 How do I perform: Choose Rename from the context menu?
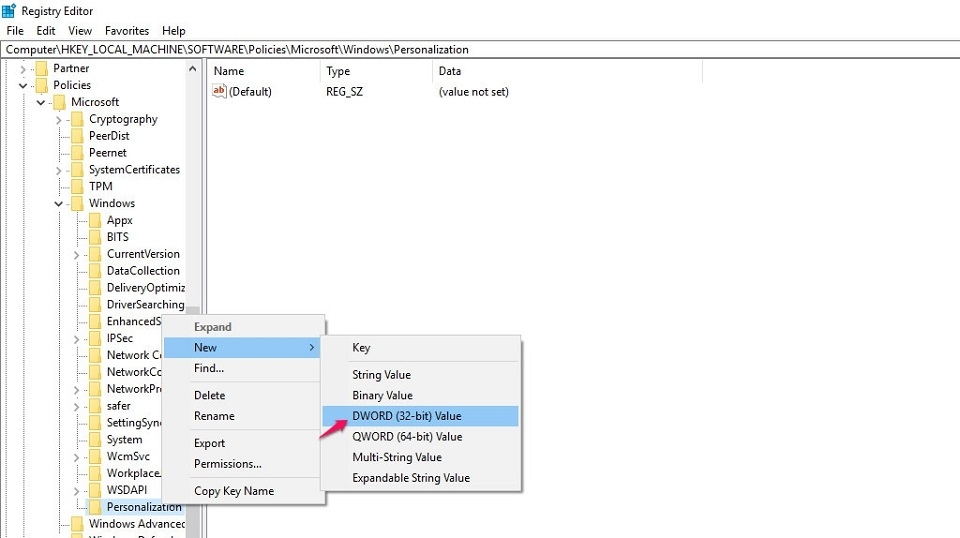242,416
